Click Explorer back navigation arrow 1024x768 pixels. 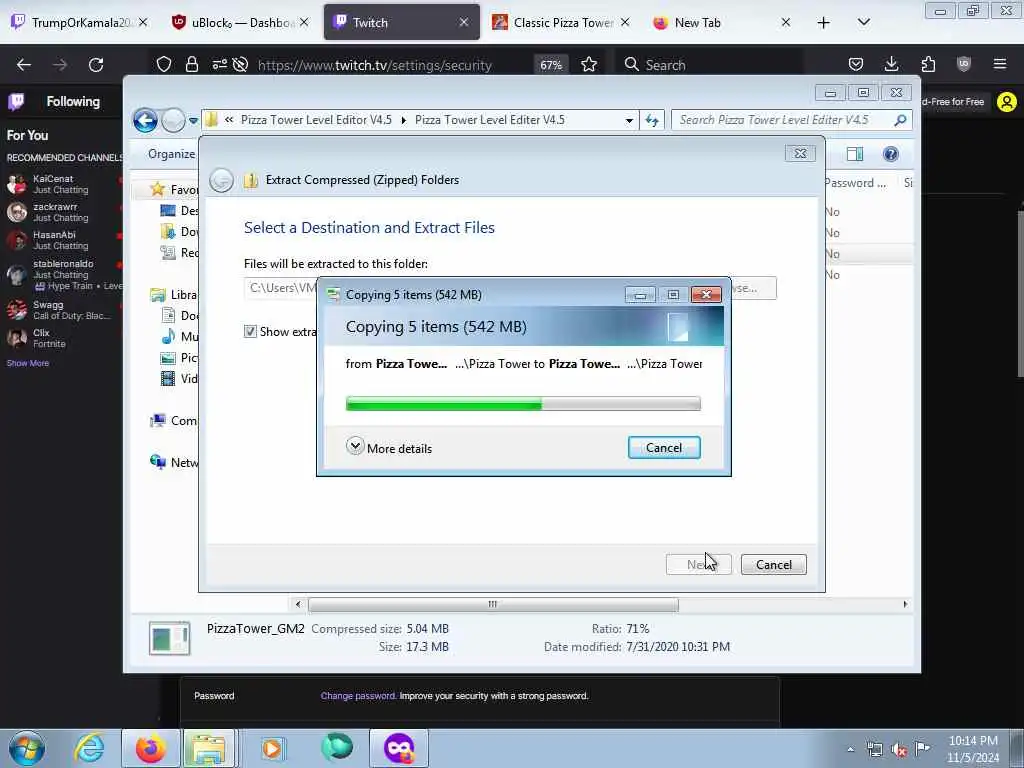coord(145,120)
